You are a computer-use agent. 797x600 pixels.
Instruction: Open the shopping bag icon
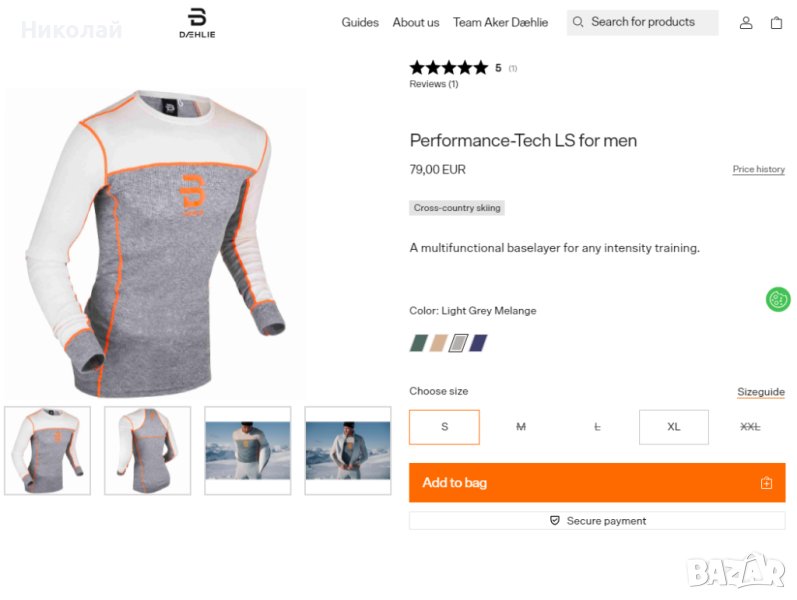tap(776, 23)
